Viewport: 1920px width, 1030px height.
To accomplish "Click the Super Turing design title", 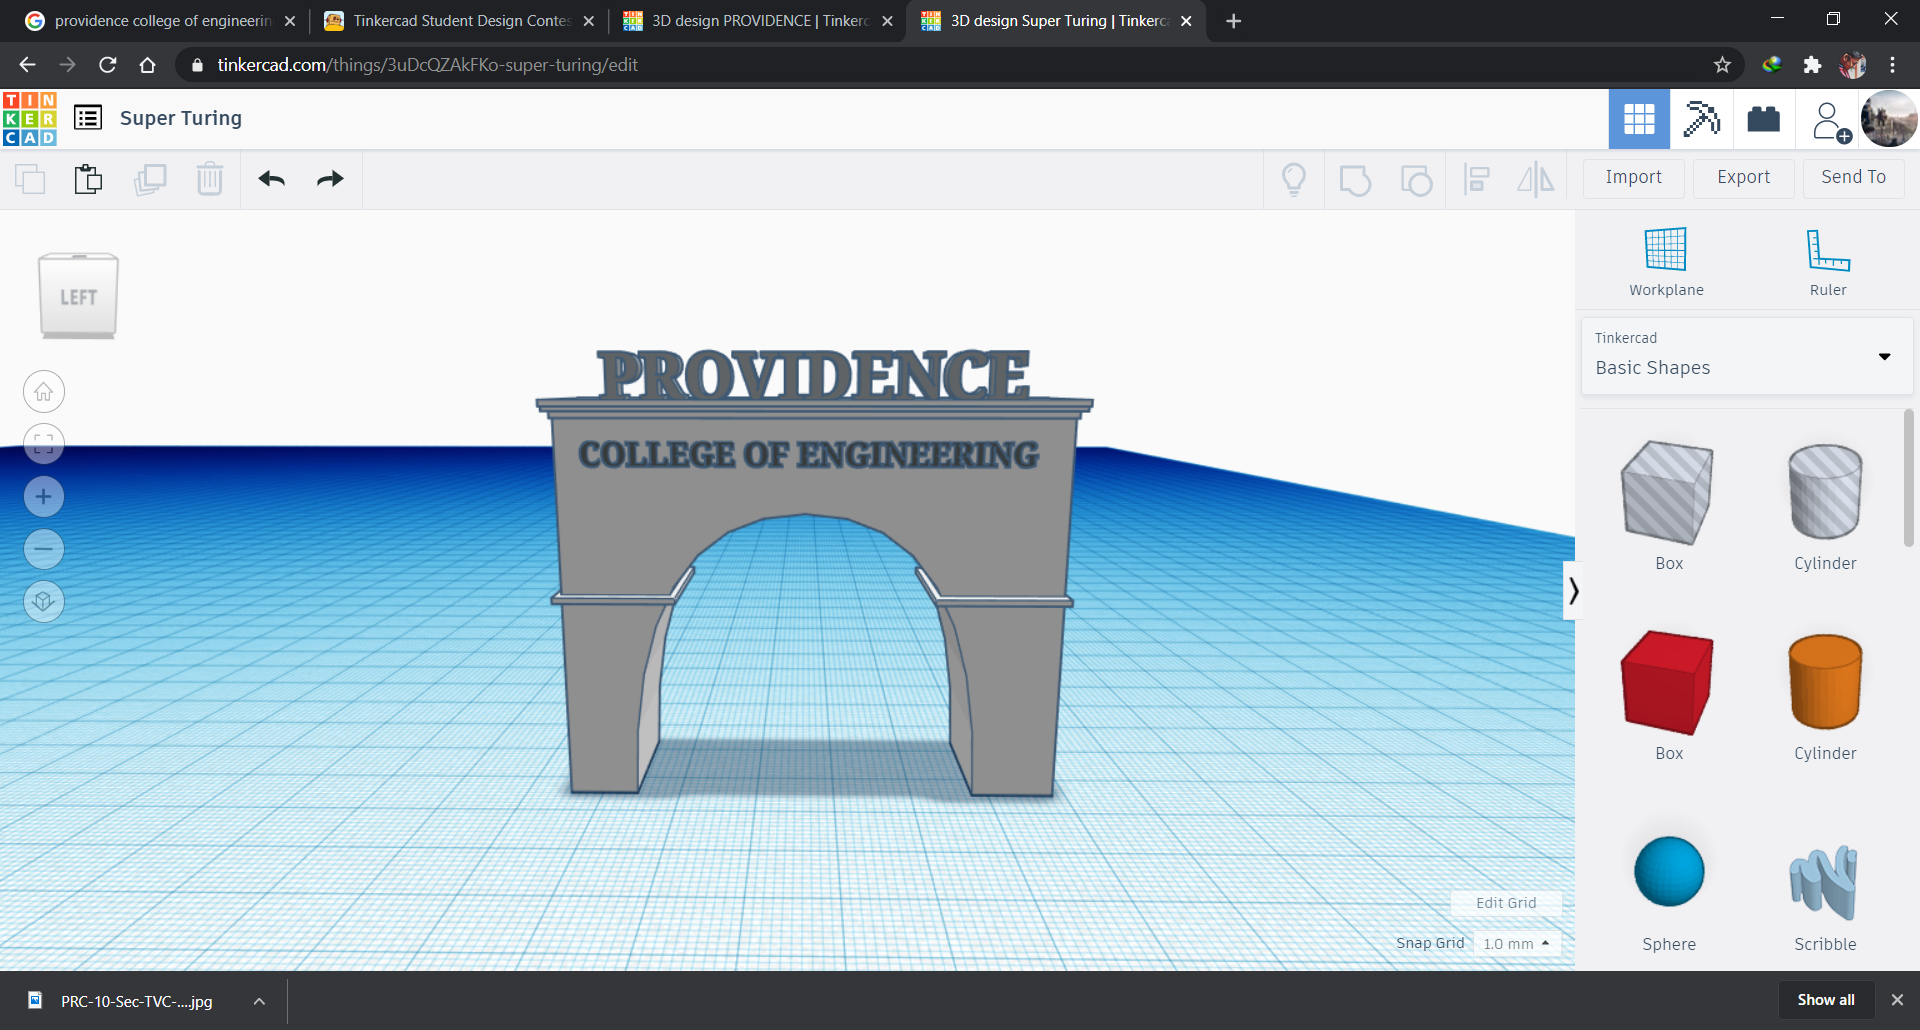I will [x=181, y=118].
